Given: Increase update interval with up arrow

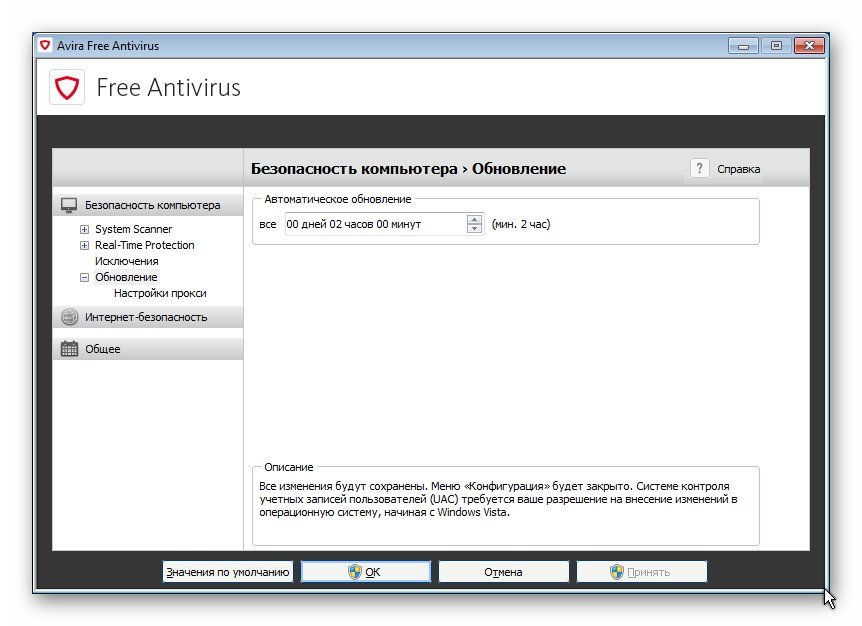Looking at the screenshot, I should tap(474, 219).
